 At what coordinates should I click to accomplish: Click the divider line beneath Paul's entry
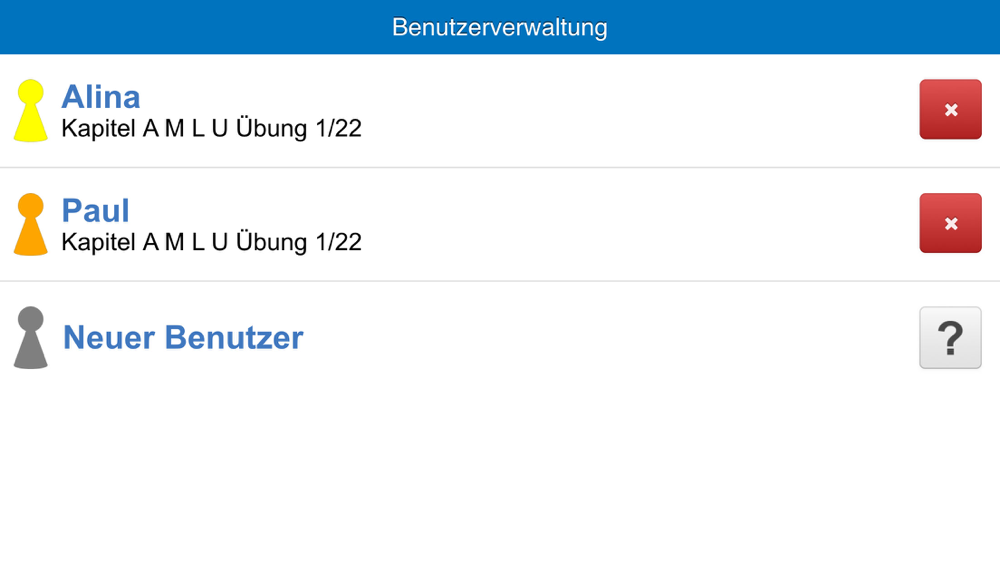tap(500, 281)
